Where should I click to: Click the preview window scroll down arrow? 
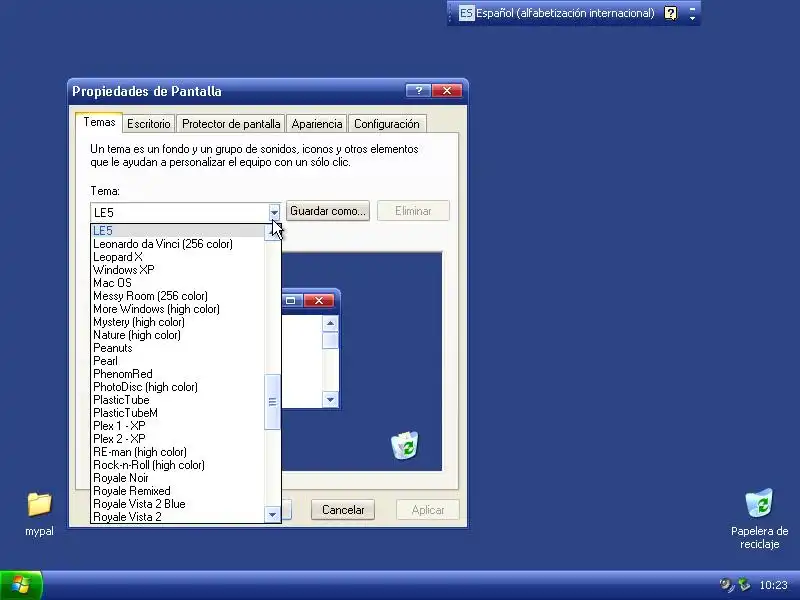coord(330,399)
